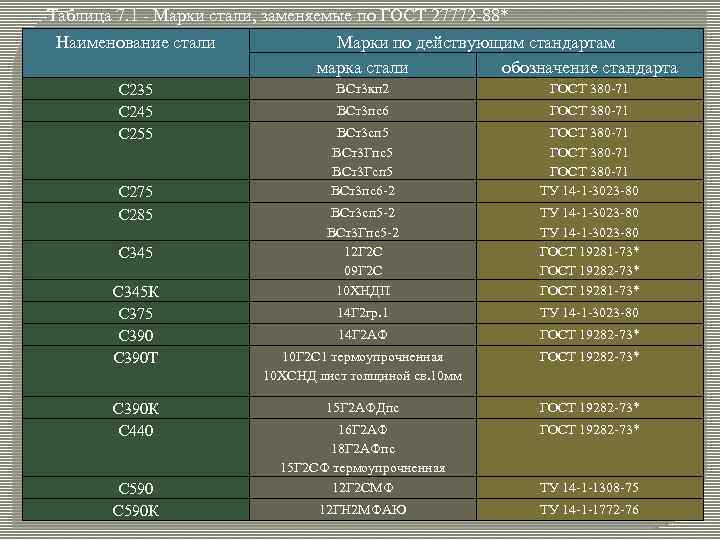Viewport: 720px width, 540px height.
Task: Click the 'ВСт3пс6-2' grade entry
Action: (x=363, y=191)
